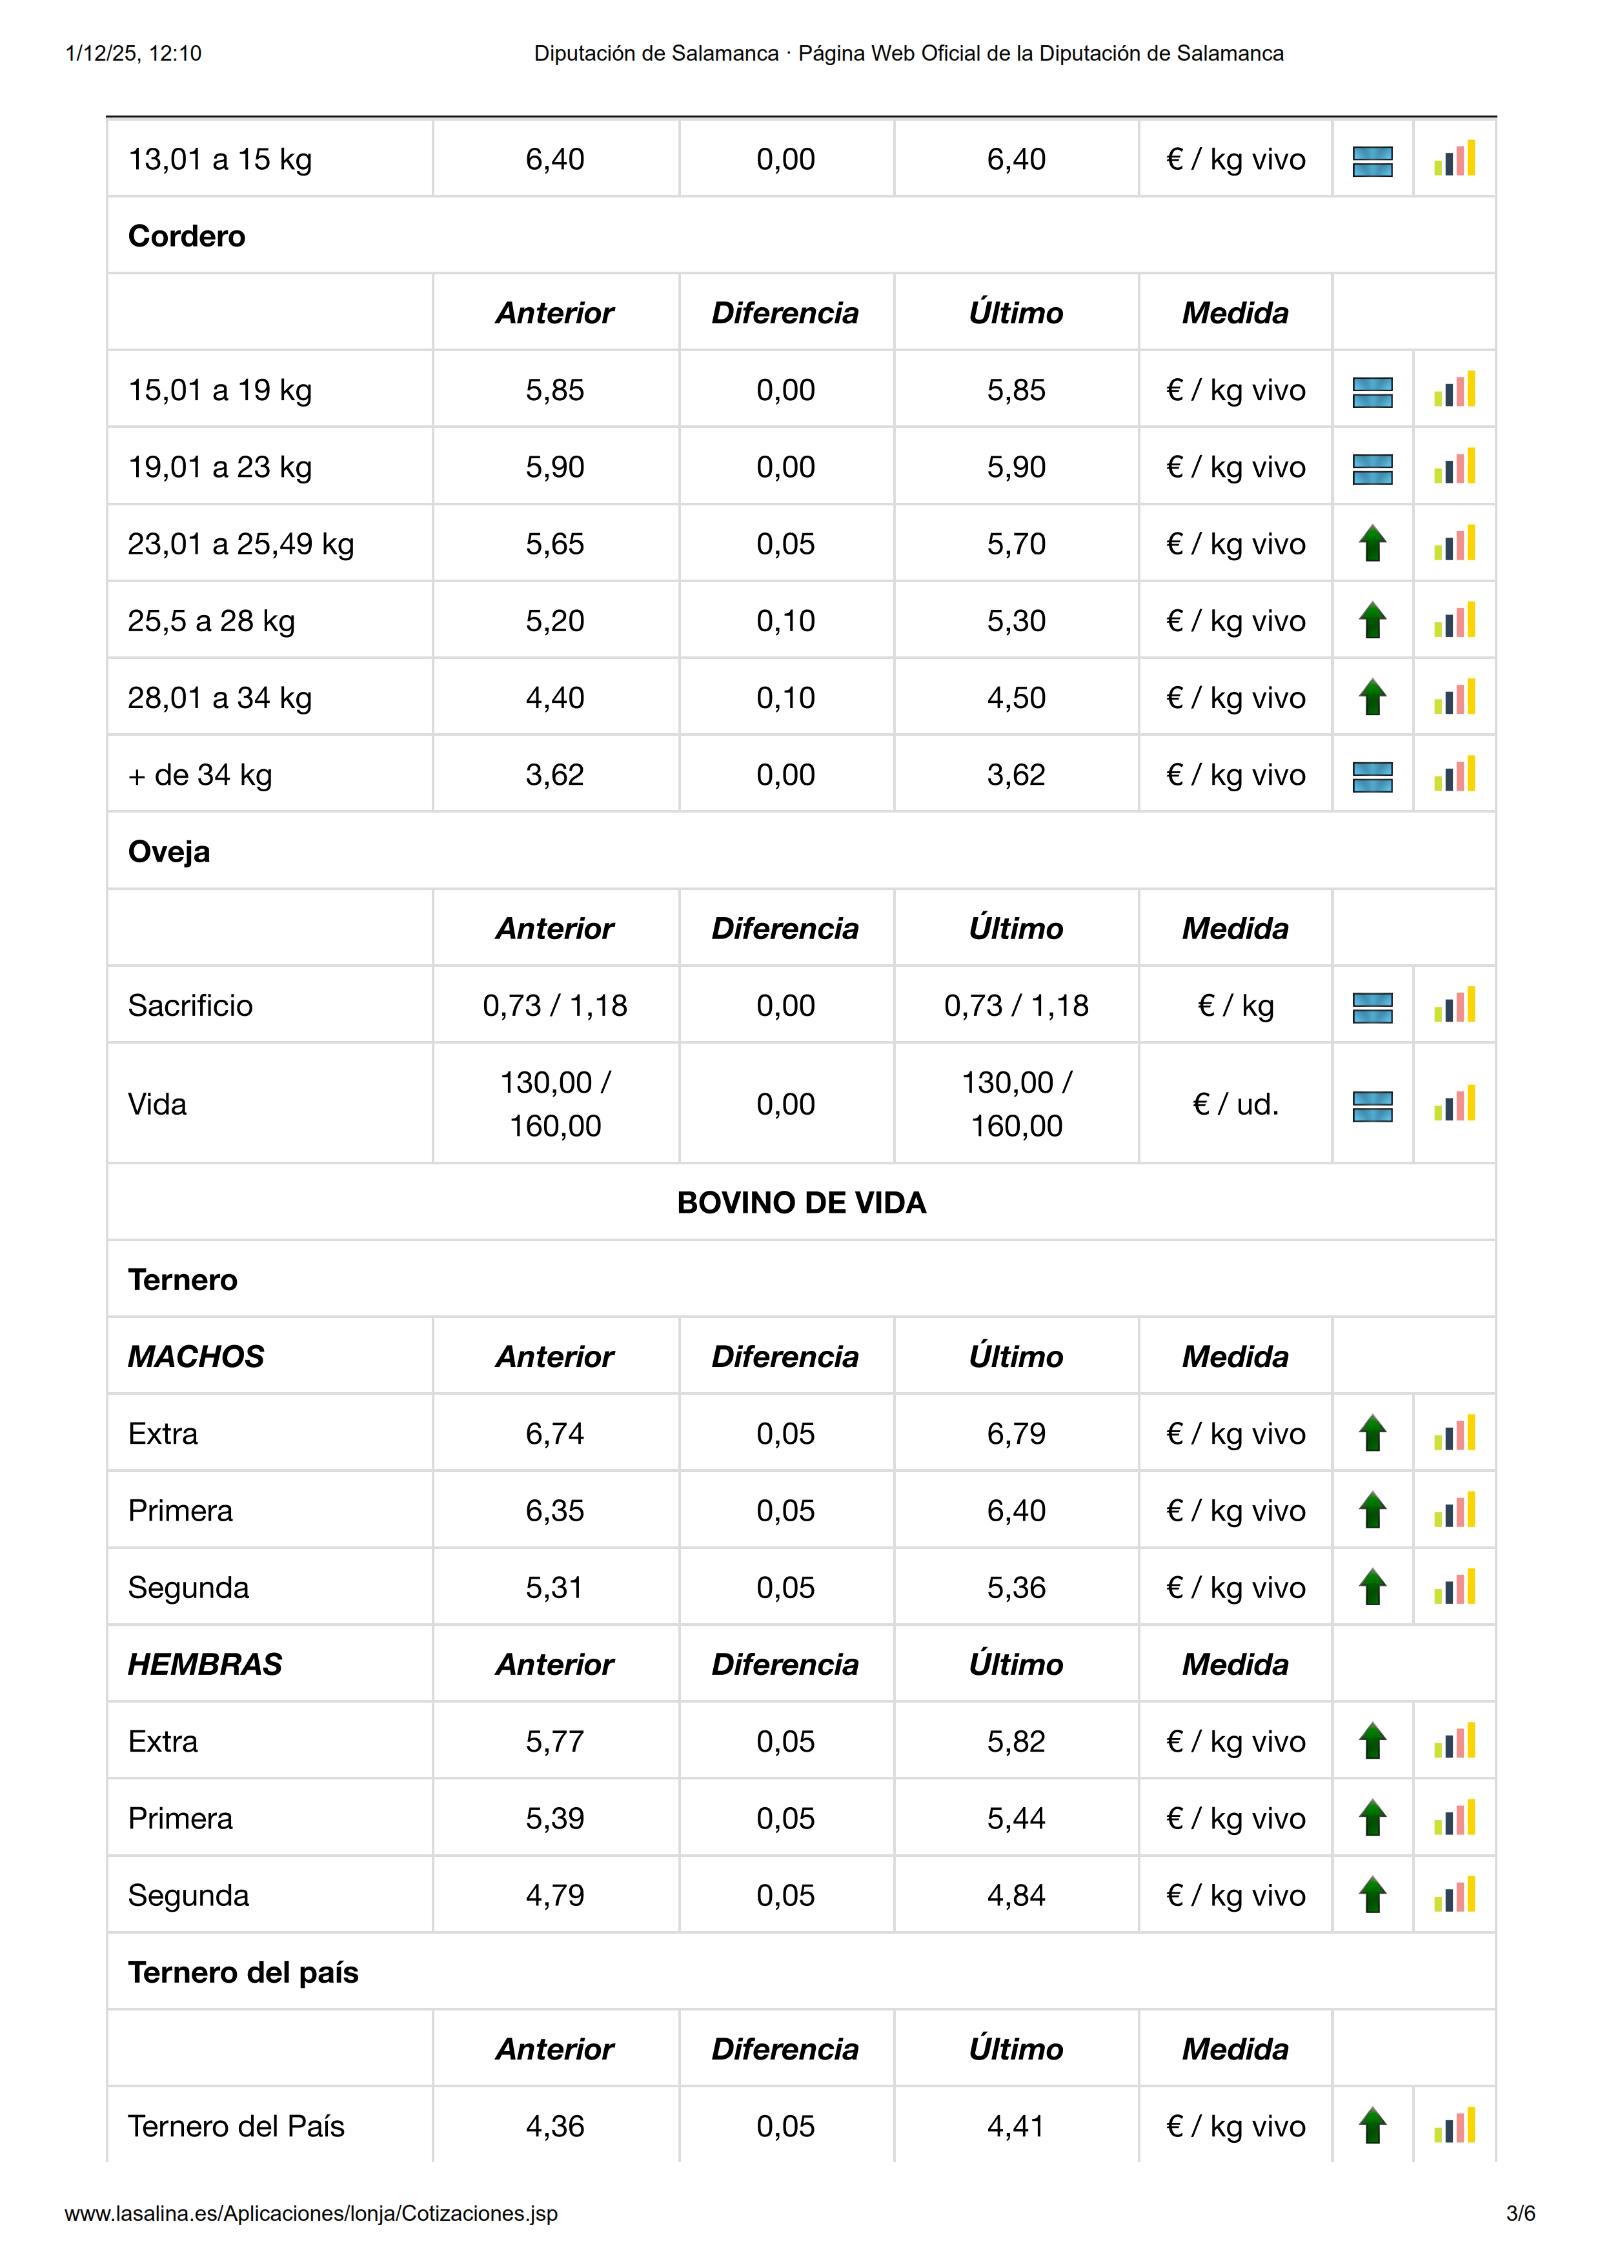Open the chart icon for Hembras Extra row

1454,1742
